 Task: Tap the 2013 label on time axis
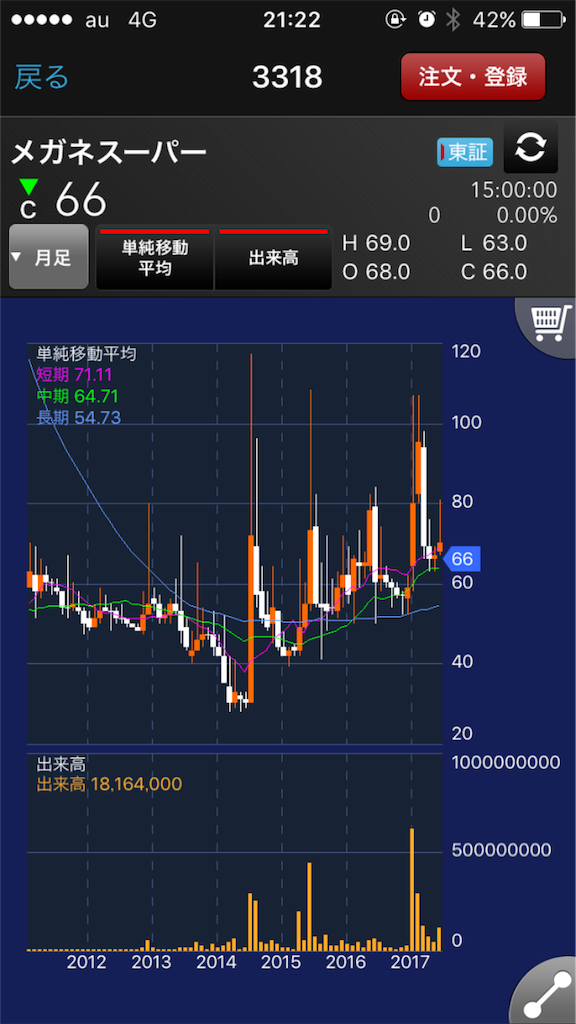coord(152,963)
